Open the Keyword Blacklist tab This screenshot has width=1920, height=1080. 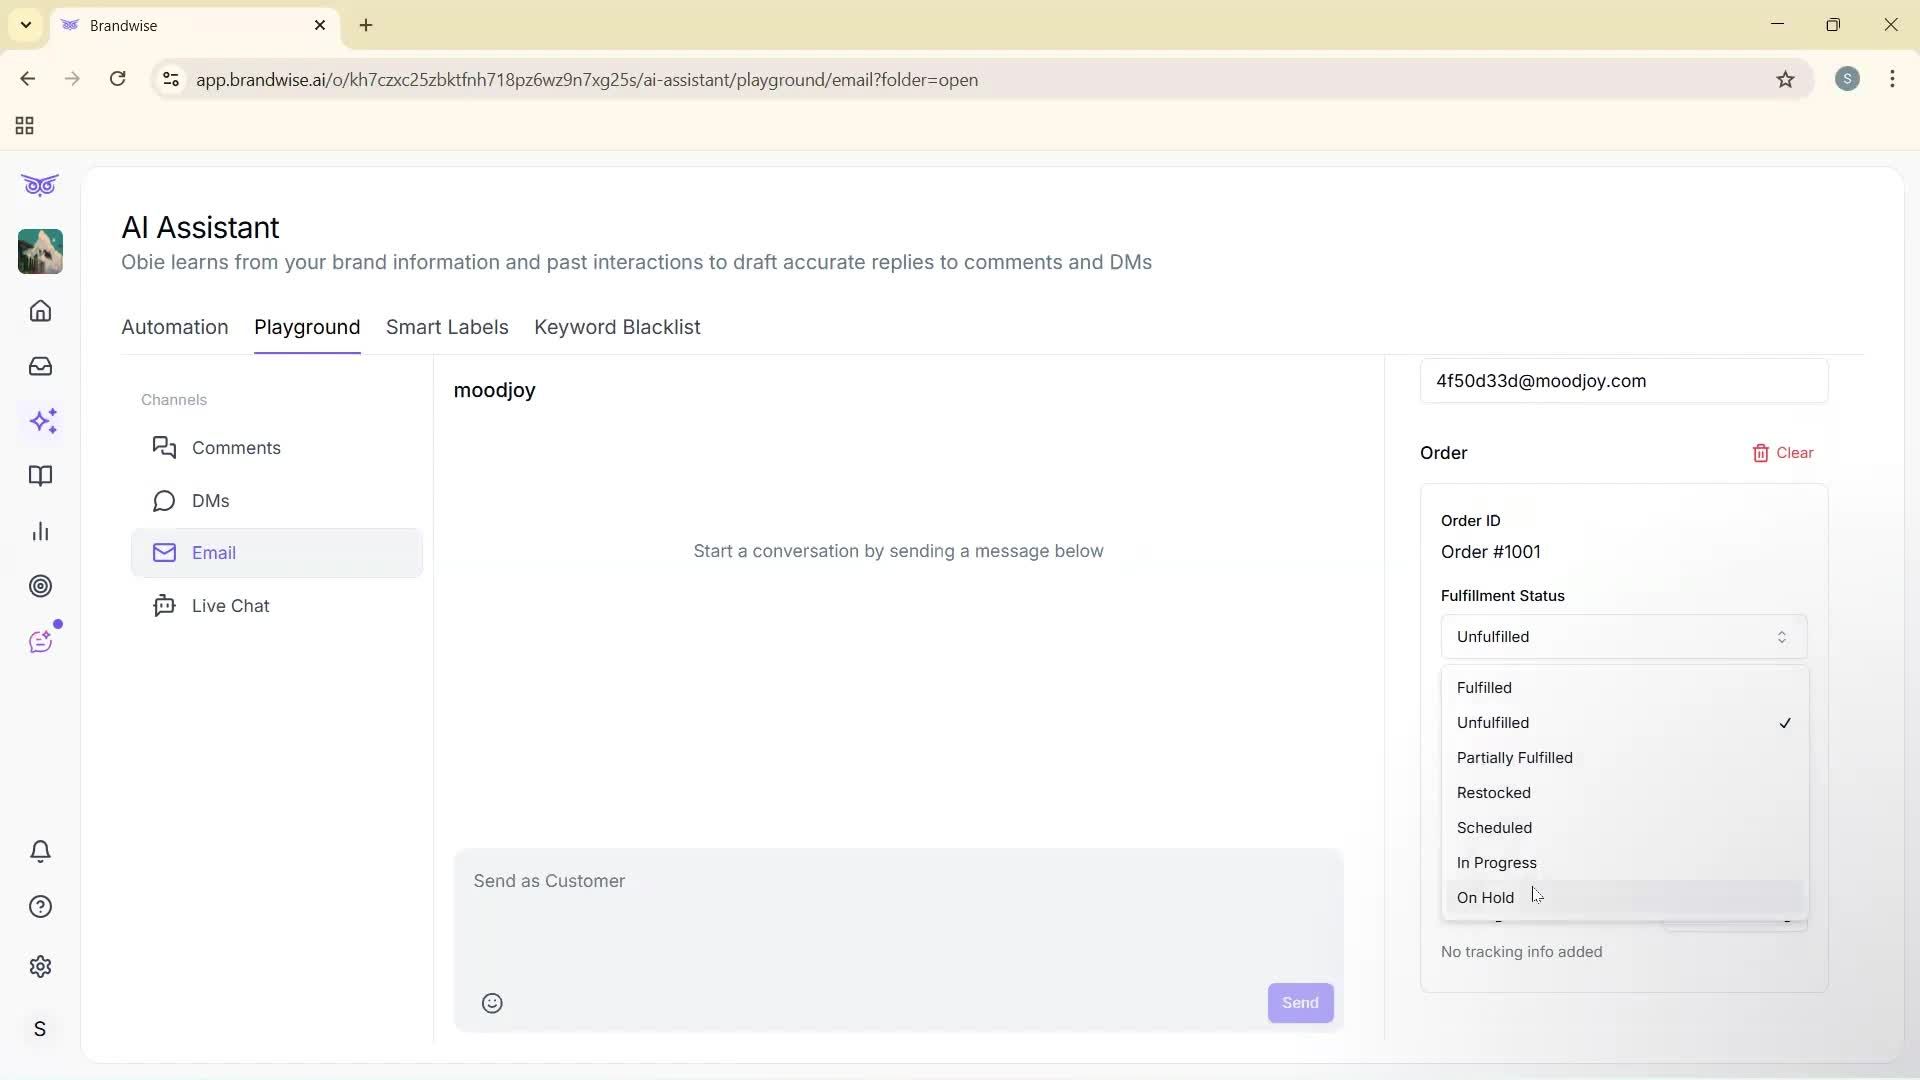coord(616,327)
